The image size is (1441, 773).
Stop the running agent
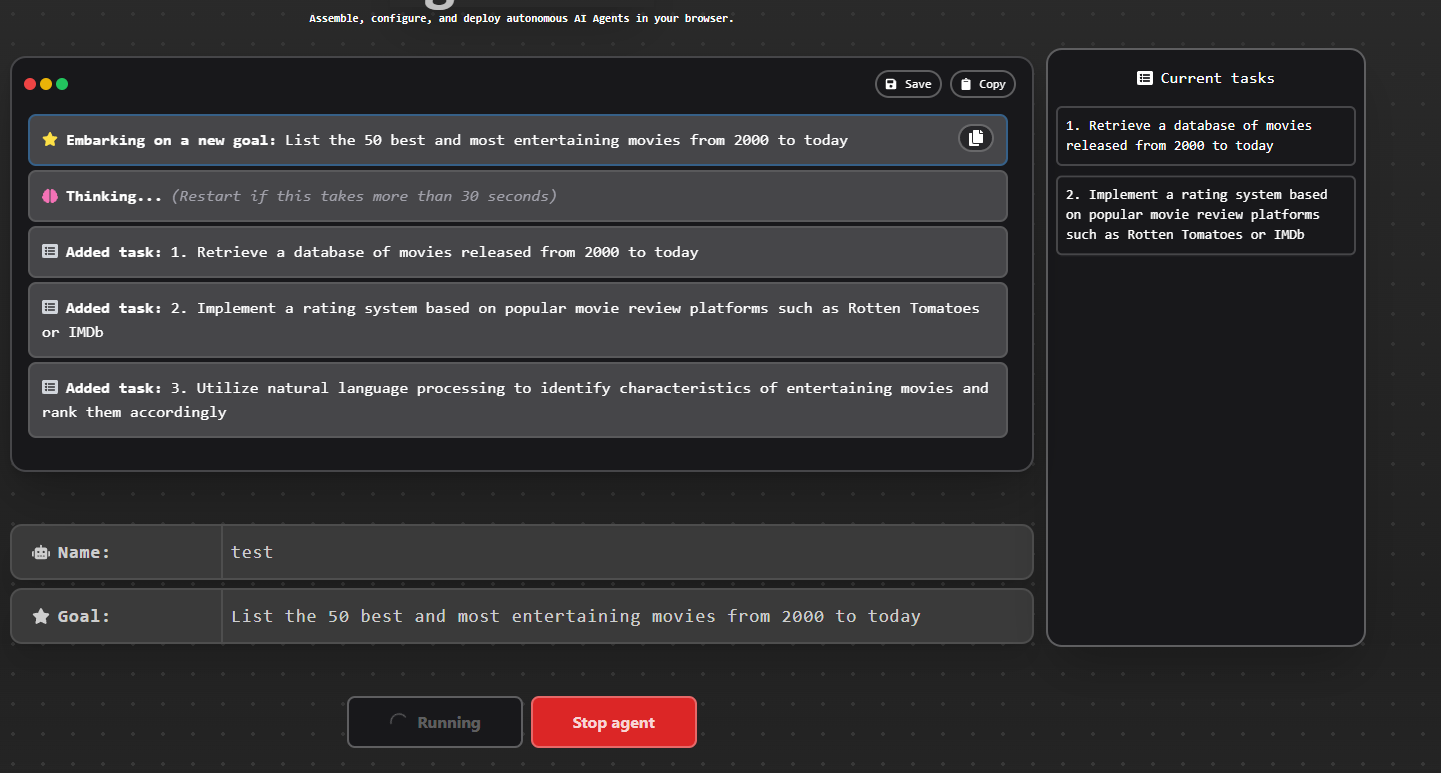pyautogui.click(x=614, y=722)
